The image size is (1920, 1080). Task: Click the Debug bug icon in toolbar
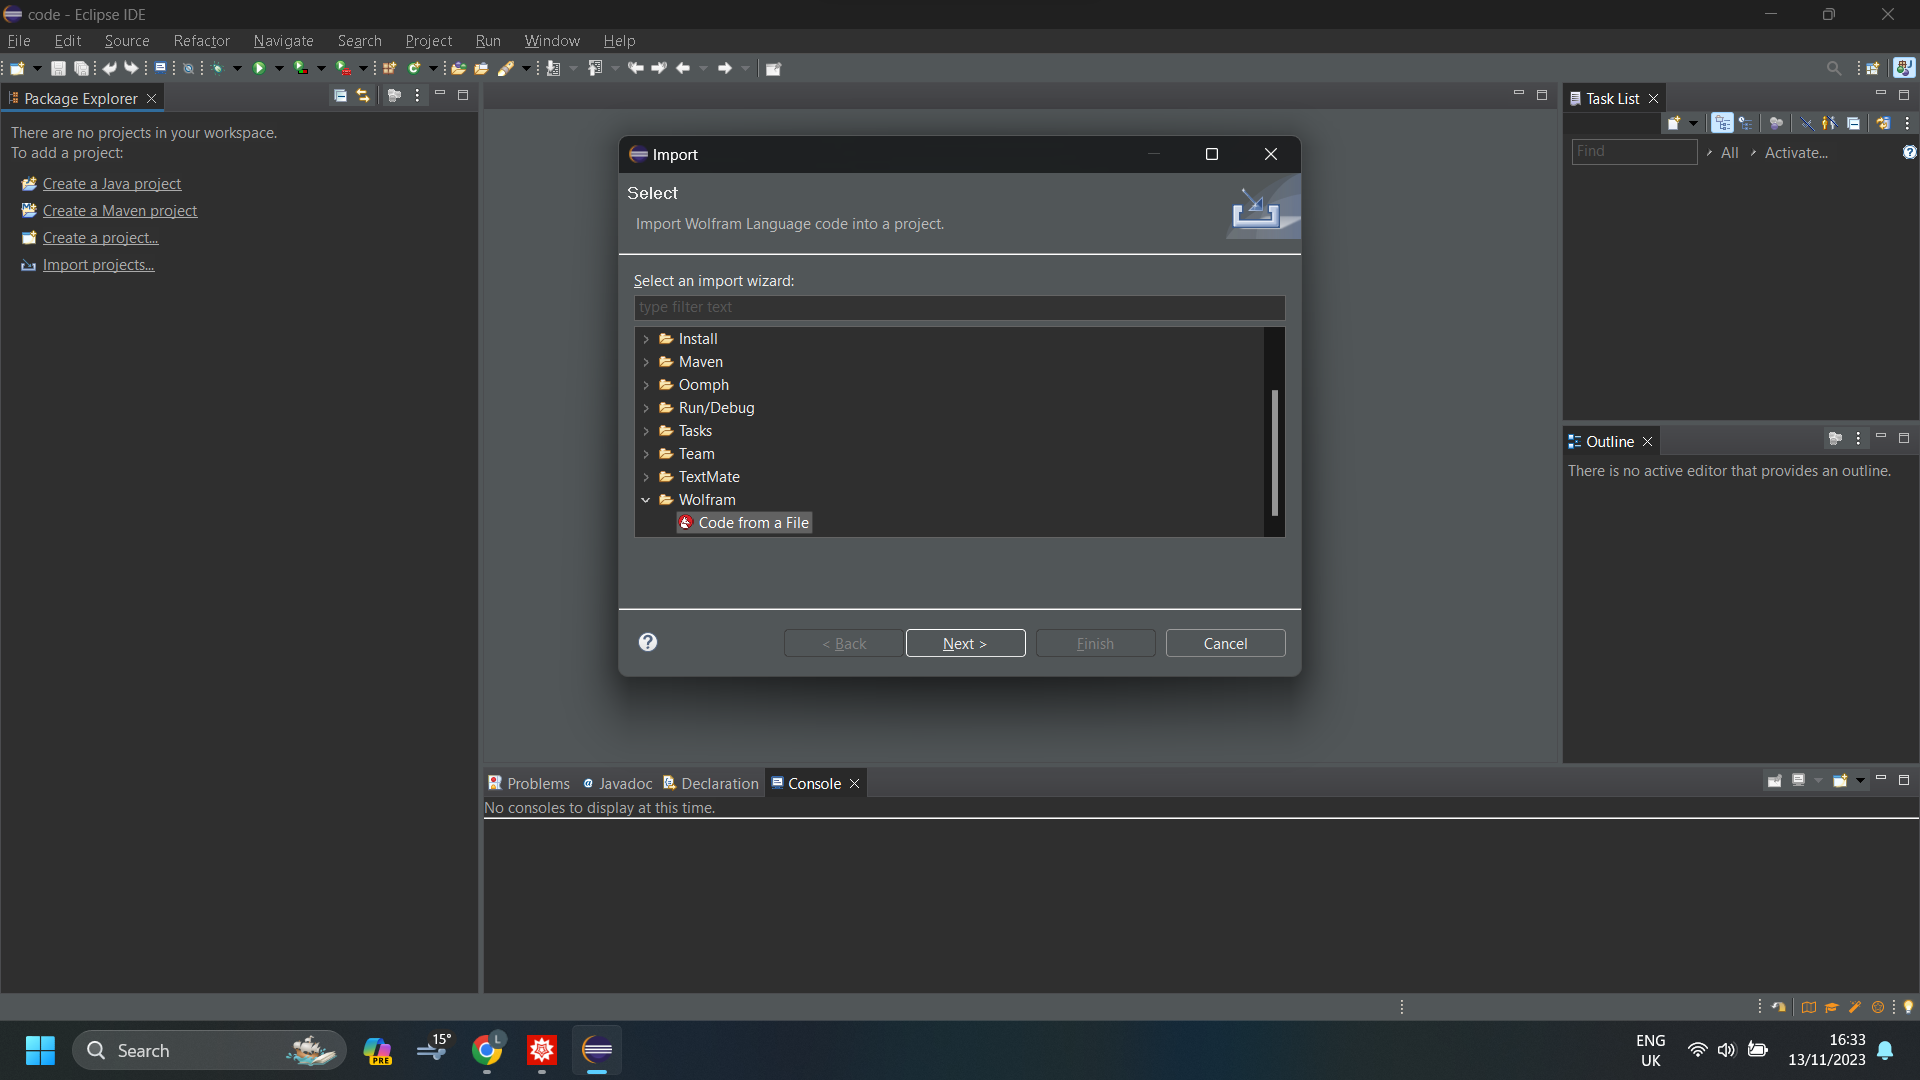pos(217,68)
